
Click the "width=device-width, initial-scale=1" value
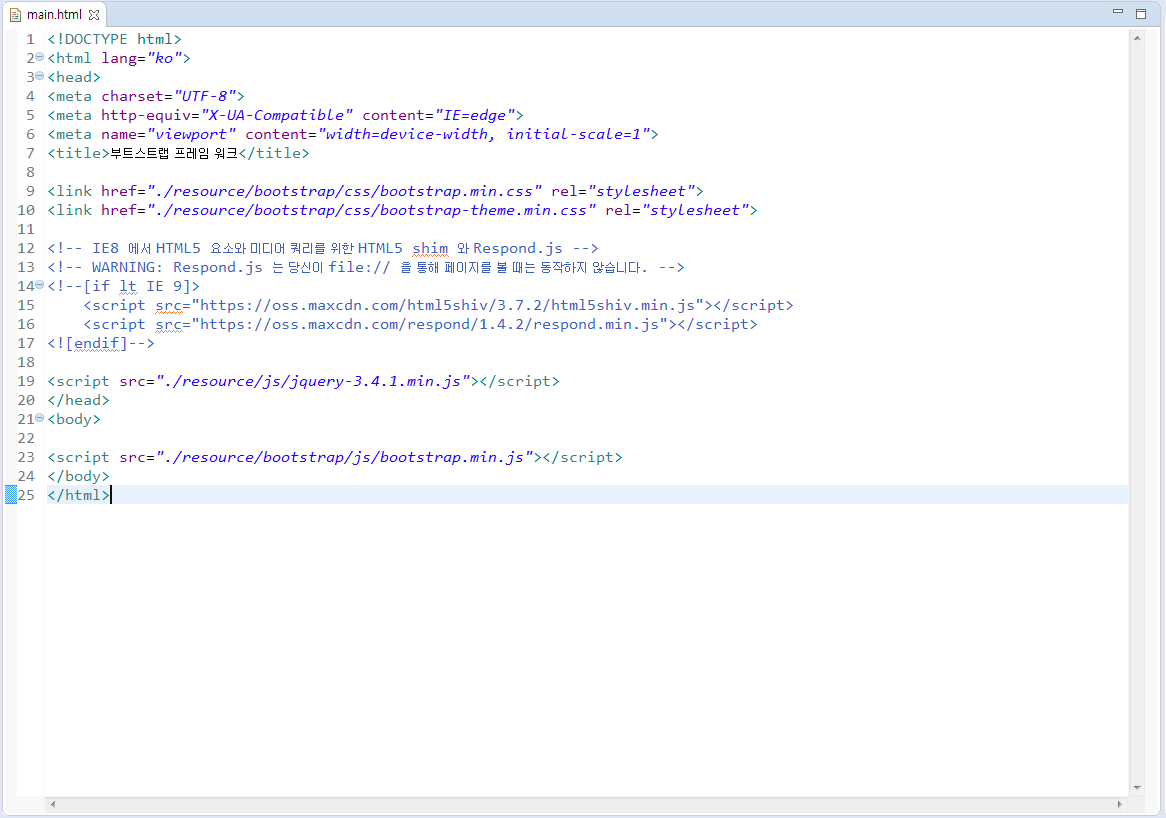[x=483, y=134]
